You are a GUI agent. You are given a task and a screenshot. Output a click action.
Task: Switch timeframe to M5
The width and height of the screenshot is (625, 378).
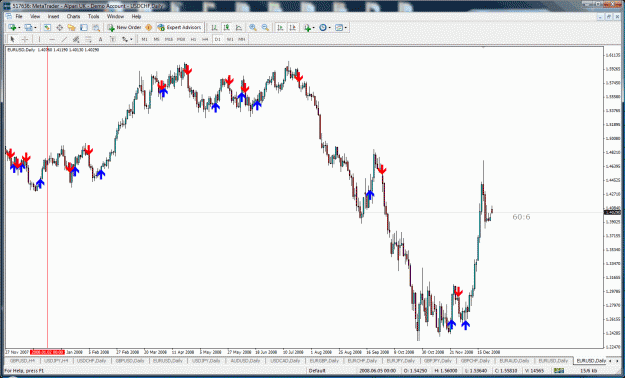157,39
